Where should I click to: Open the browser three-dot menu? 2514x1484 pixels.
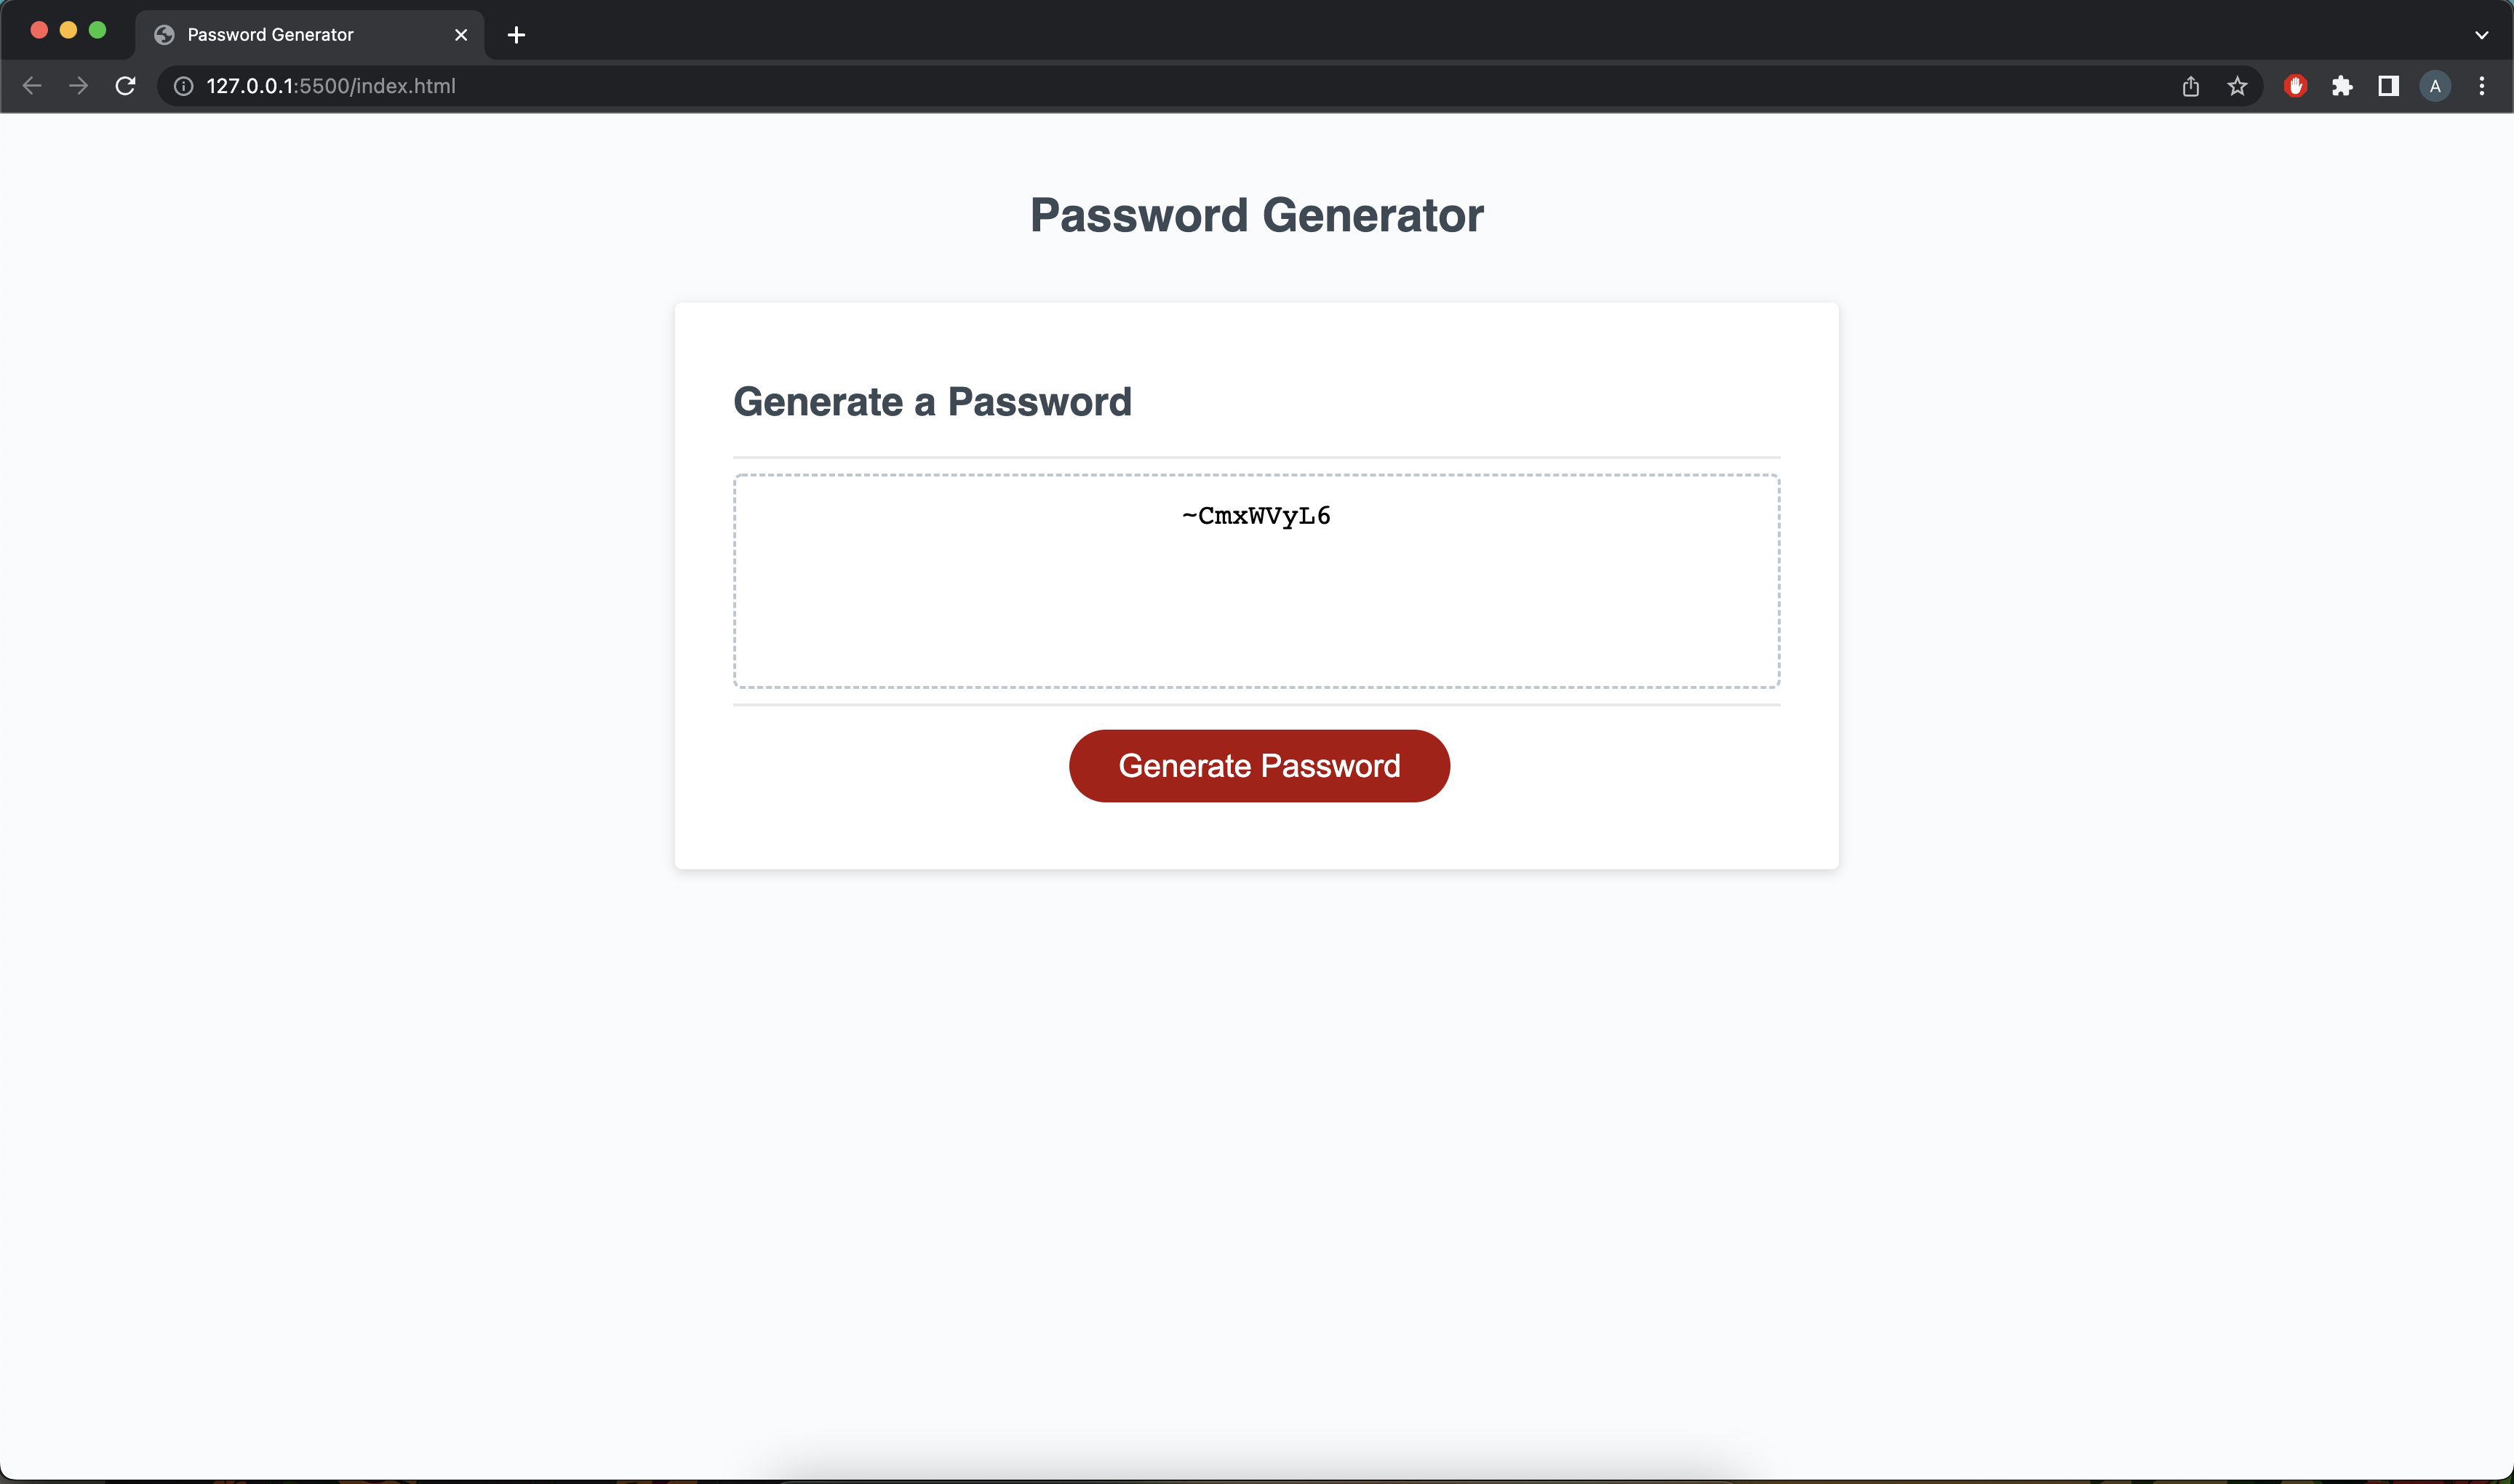click(2482, 86)
